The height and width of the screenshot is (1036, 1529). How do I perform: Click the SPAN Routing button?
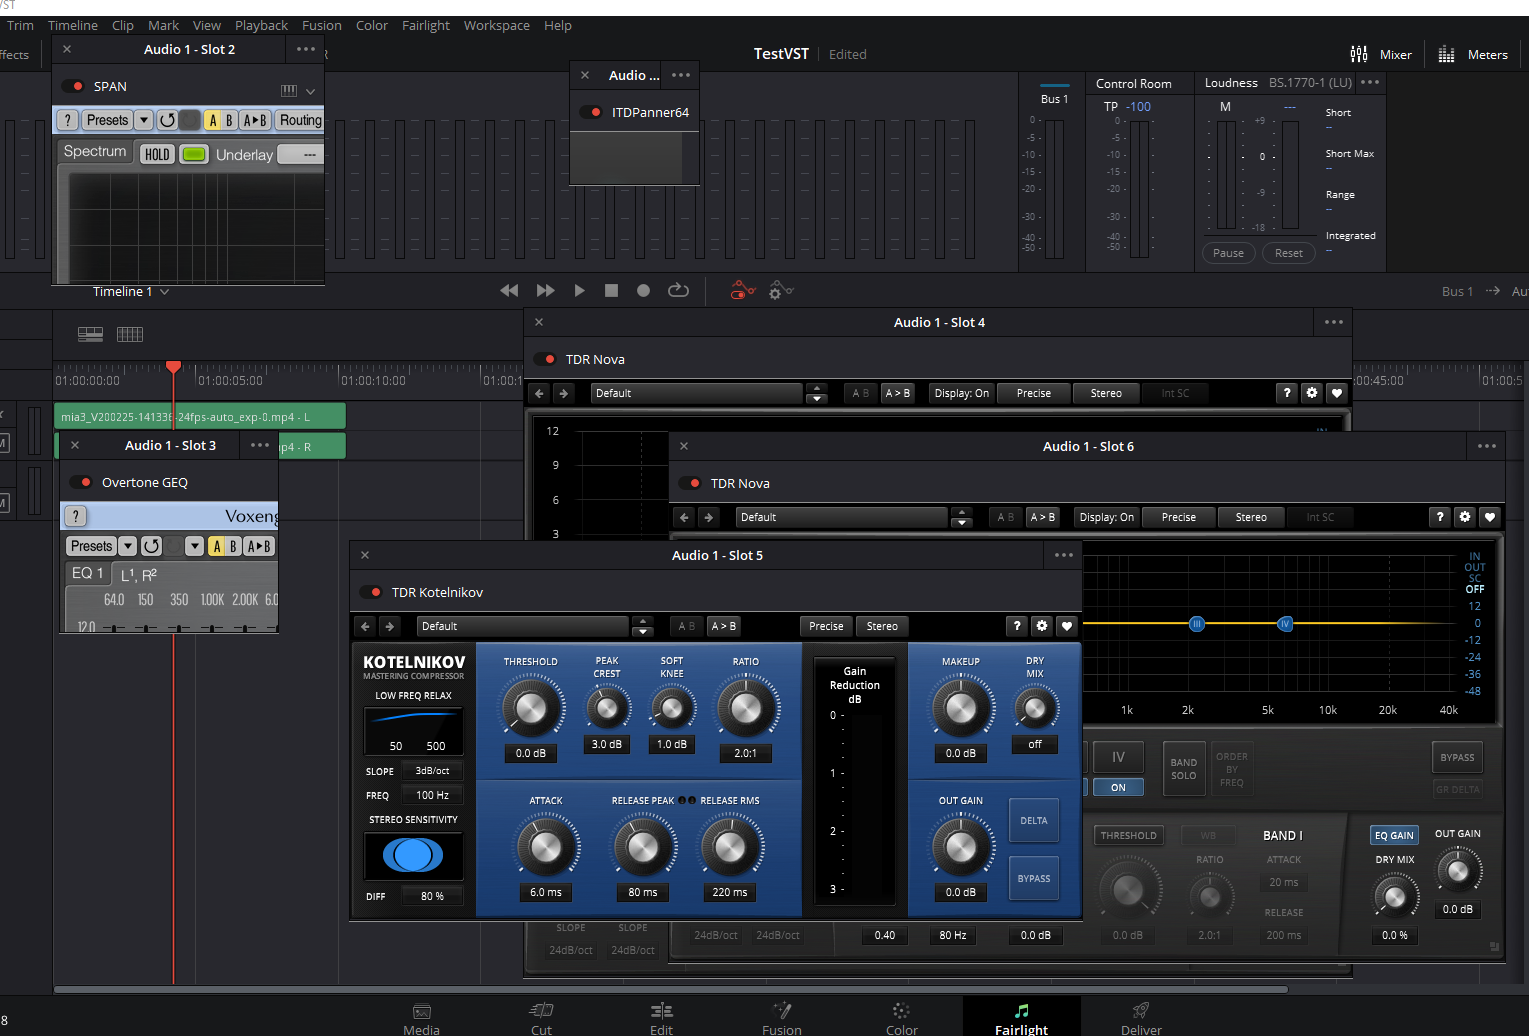tap(300, 120)
